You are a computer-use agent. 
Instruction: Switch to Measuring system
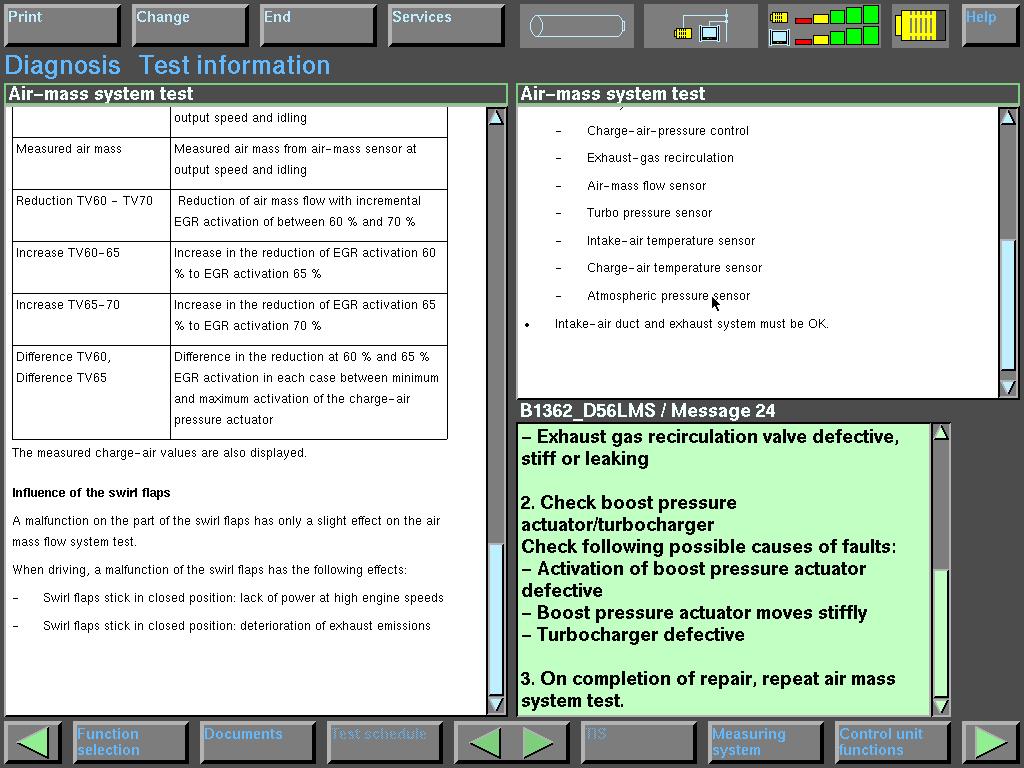[765, 742]
